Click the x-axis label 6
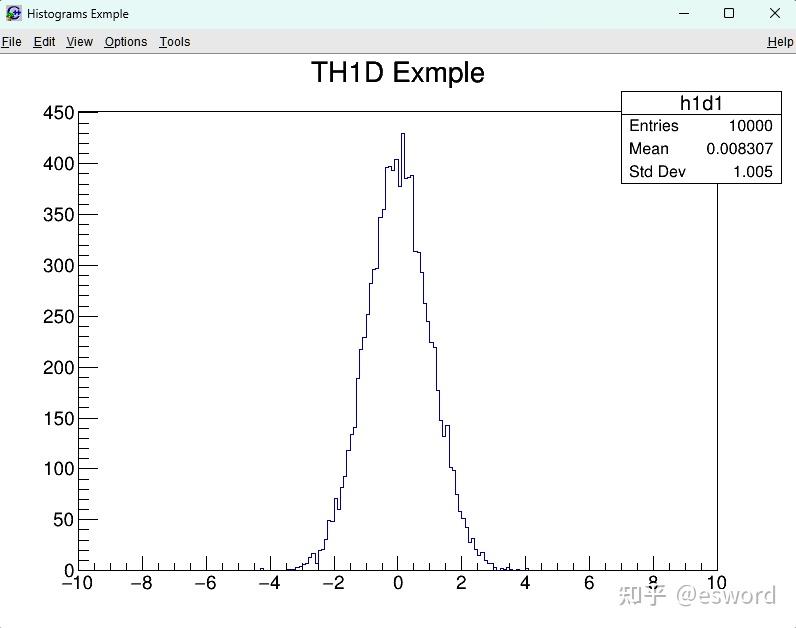Image resolution: width=796 pixels, height=628 pixels. (x=589, y=583)
